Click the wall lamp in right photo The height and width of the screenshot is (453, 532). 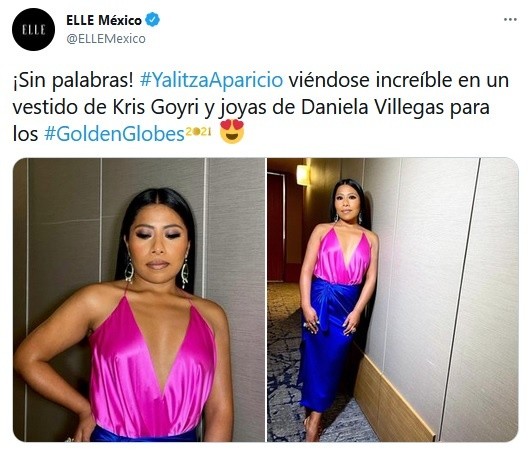303,175
